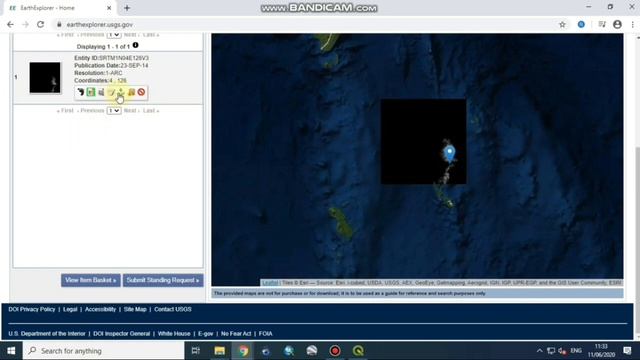640x360 pixels.
Task: Open the Leaflet attribution link
Action: [x=270, y=283]
